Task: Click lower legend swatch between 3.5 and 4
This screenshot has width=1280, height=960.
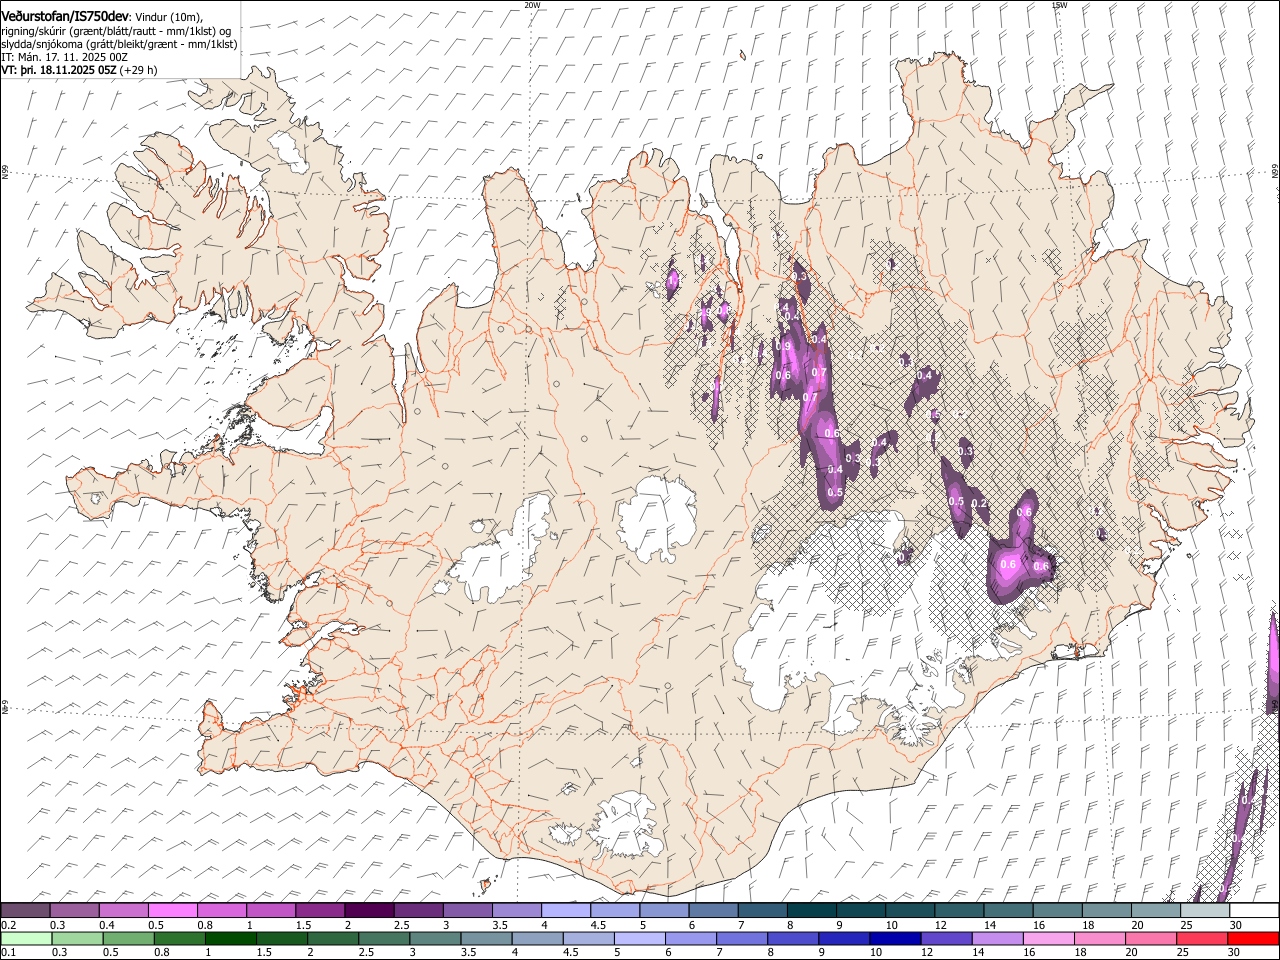Action: pyautogui.click(x=485, y=939)
